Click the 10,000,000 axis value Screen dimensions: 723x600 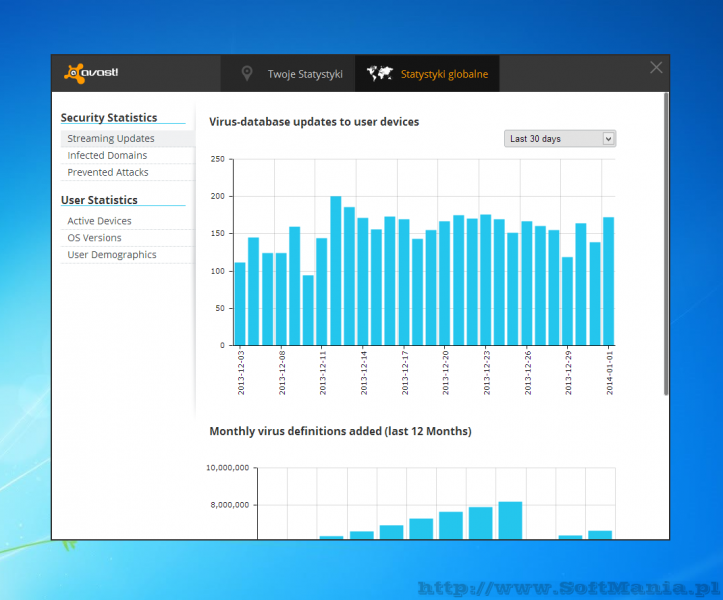point(227,468)
